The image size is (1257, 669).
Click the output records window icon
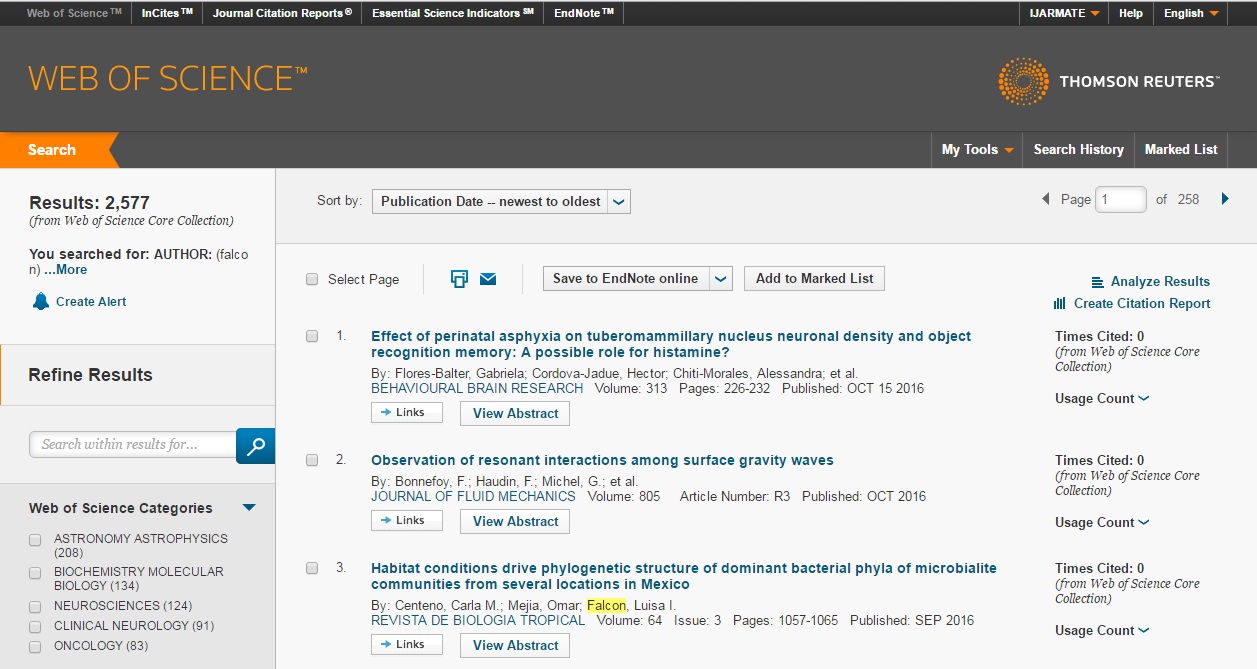pos(459,279)
